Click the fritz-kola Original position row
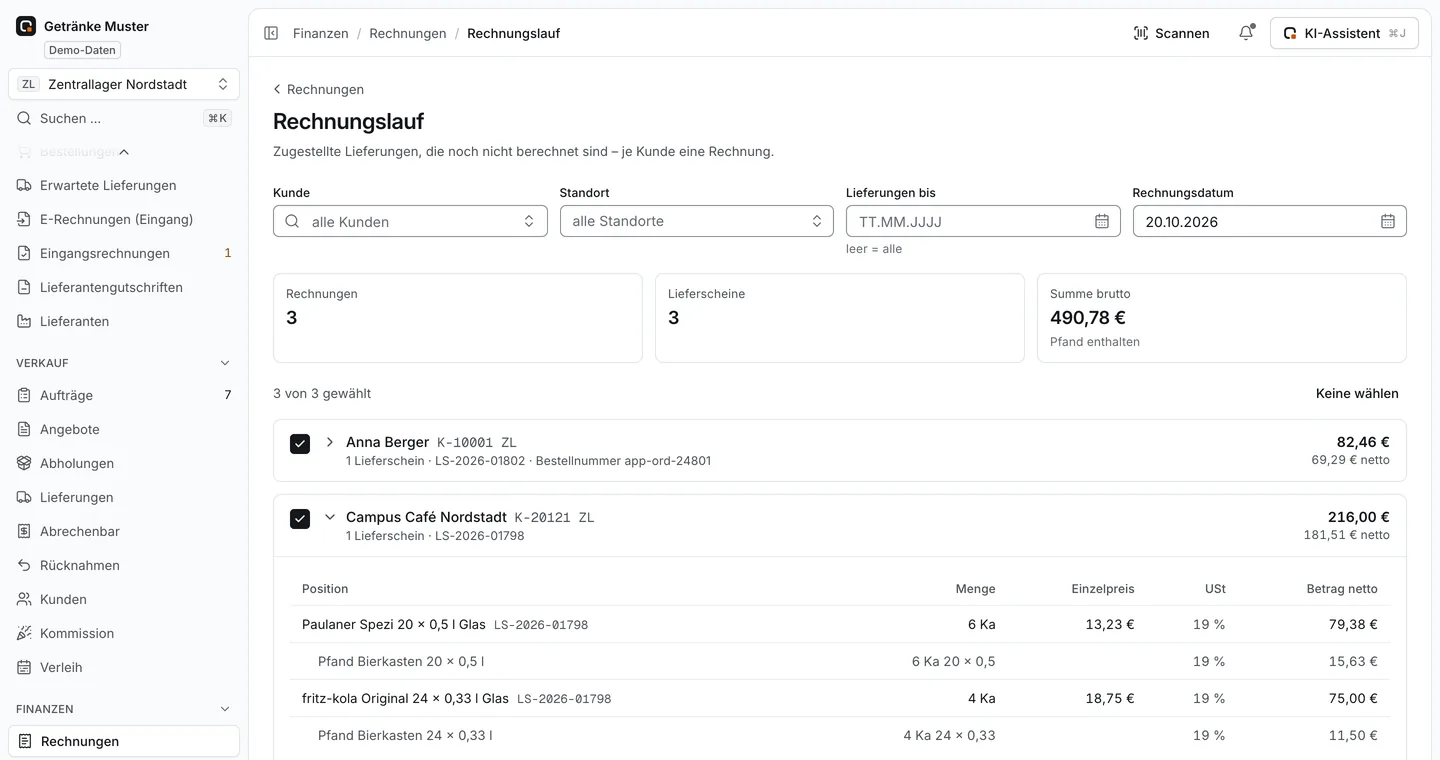The image size is (1440, 760). (x=840, y=698)
